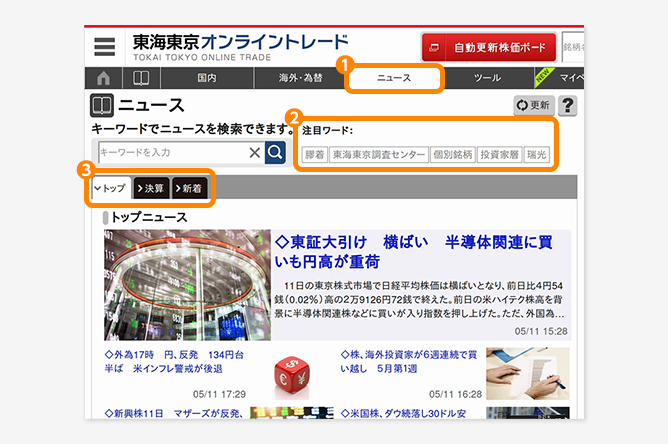
Task: Select the ツール menu
Action: (487, 78)
